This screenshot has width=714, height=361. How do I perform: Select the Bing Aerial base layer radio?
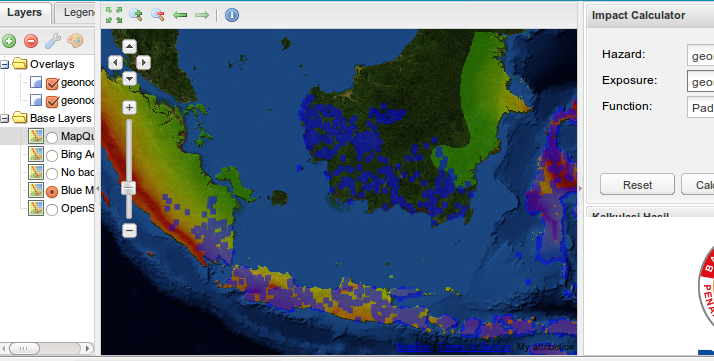click(x=52, y=155)
